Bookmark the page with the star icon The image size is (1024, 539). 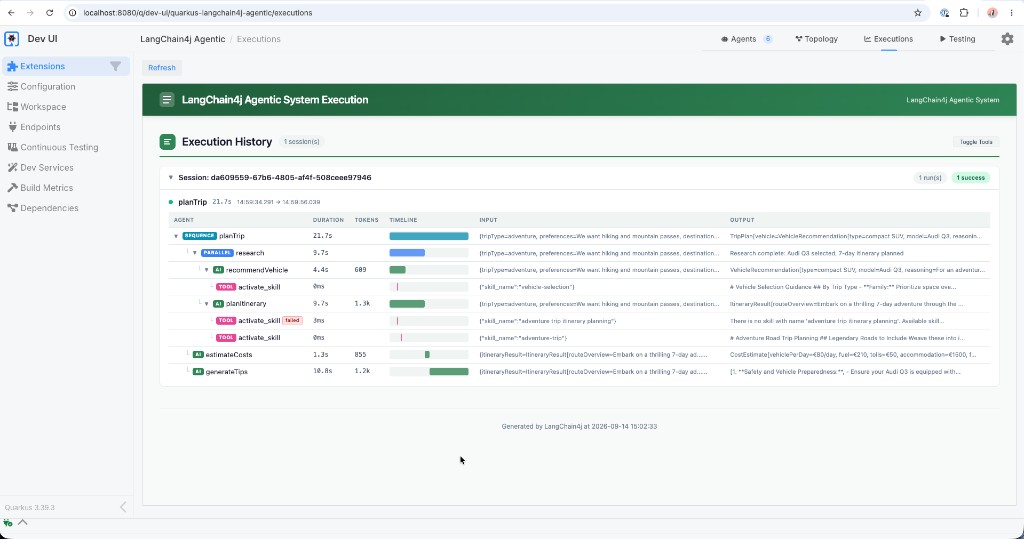click(918, 12)
